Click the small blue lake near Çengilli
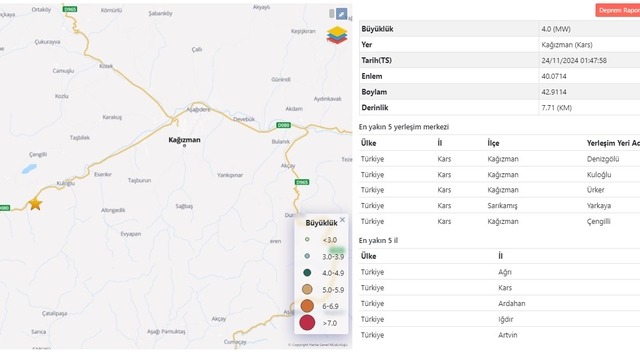Viewport: 640px width, 360px height. click(x=29, y=168)
